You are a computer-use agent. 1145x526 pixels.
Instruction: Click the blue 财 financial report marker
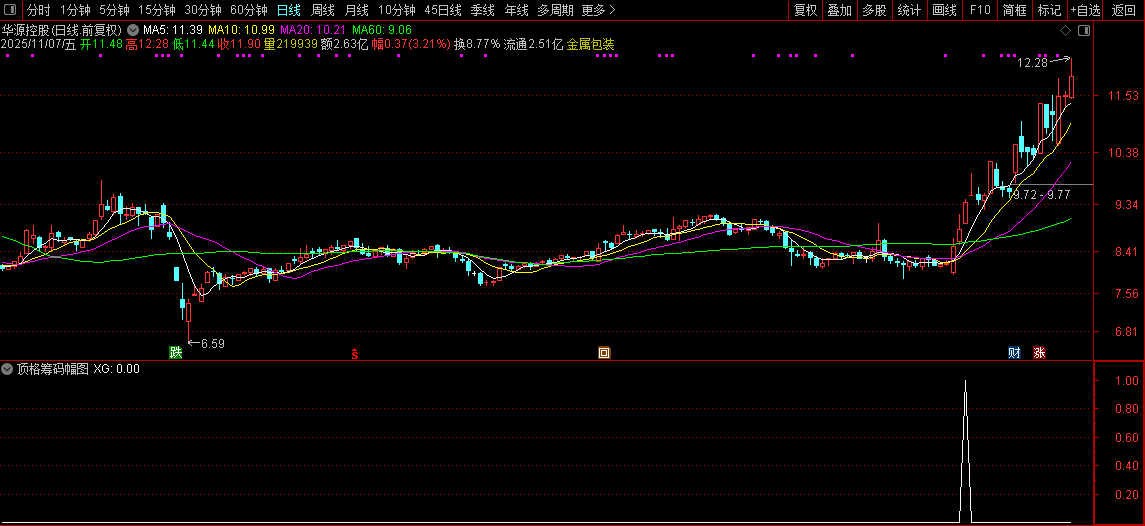click(x=1014, y=352)
